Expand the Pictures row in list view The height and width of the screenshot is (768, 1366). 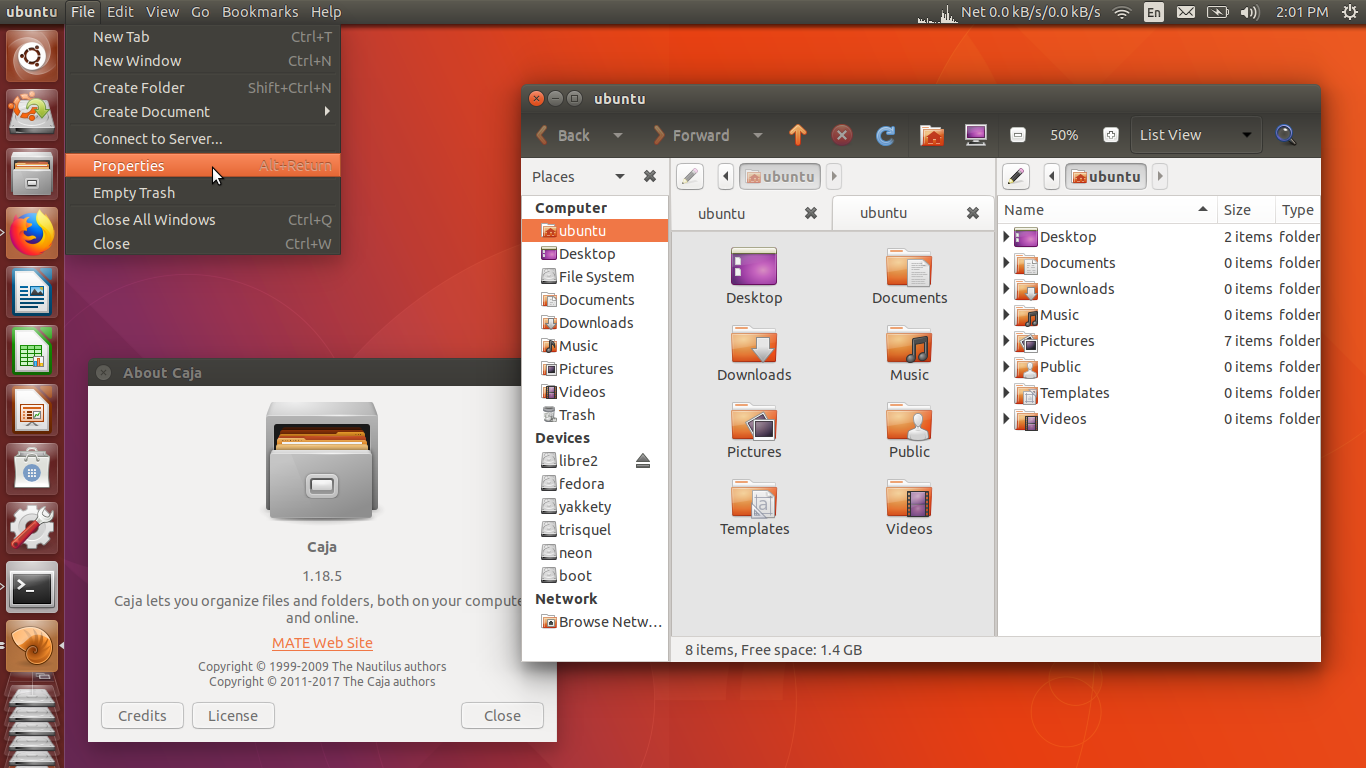[1007, 341]
